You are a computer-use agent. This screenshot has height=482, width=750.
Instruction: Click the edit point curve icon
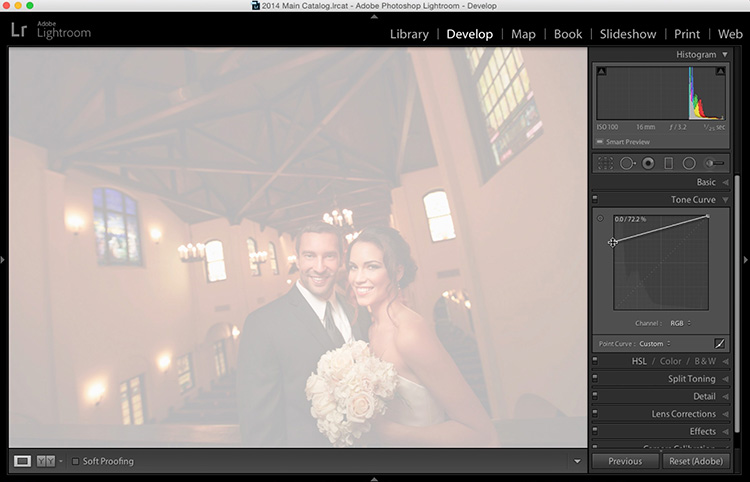click(x=719, y=343)
